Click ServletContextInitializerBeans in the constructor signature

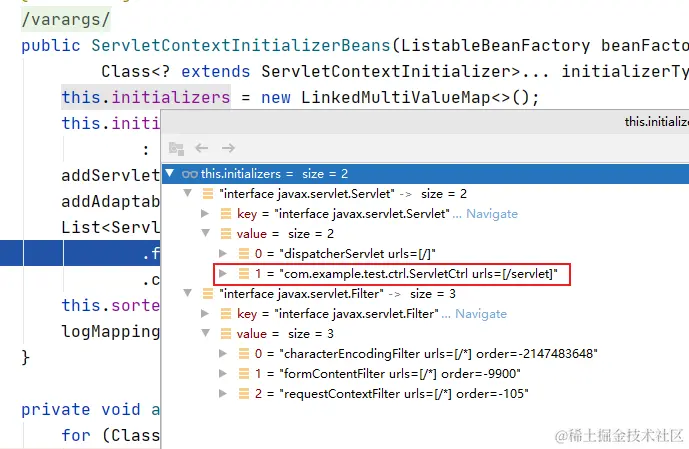241,46
